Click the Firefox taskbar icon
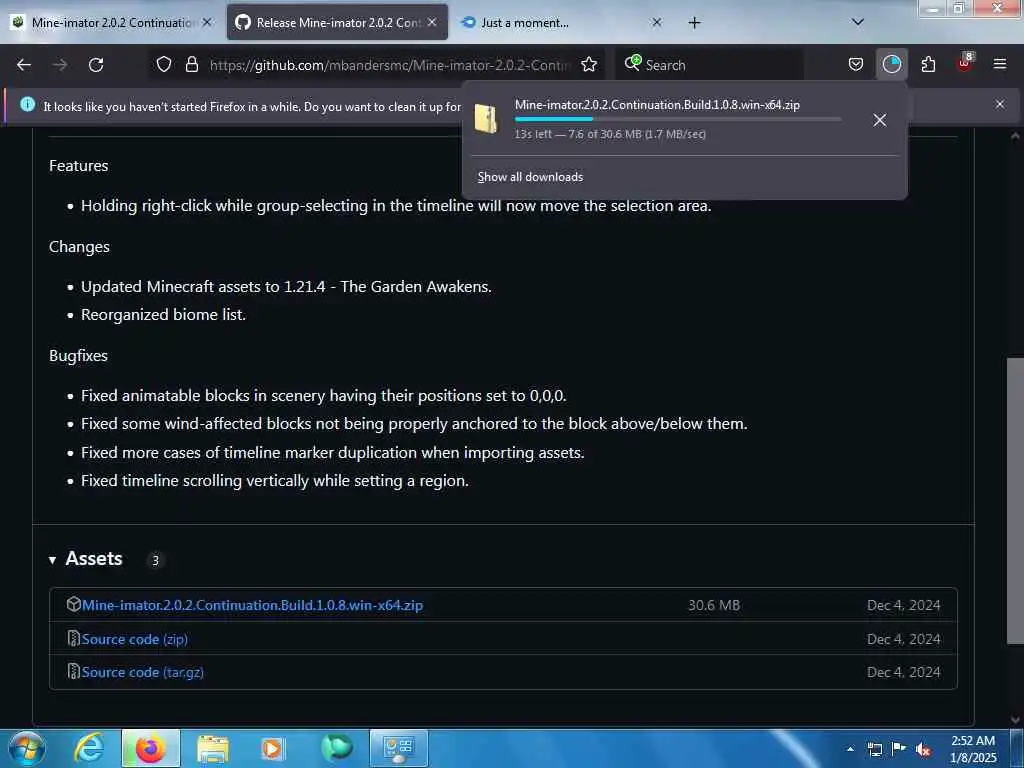The image size is (1024, 768). pos(150,748)
